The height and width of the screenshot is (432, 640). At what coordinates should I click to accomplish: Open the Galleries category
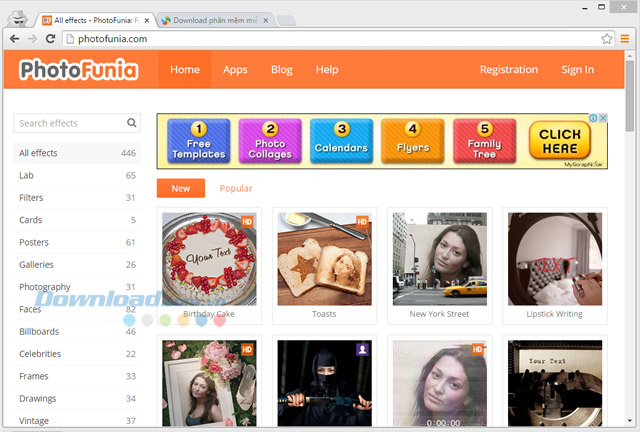(77, 265)
